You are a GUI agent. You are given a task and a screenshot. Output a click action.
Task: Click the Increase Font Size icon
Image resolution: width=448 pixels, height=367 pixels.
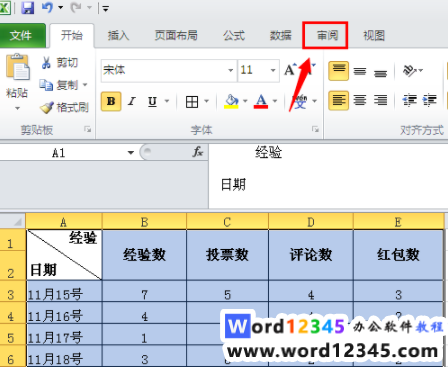pos(291,70)
